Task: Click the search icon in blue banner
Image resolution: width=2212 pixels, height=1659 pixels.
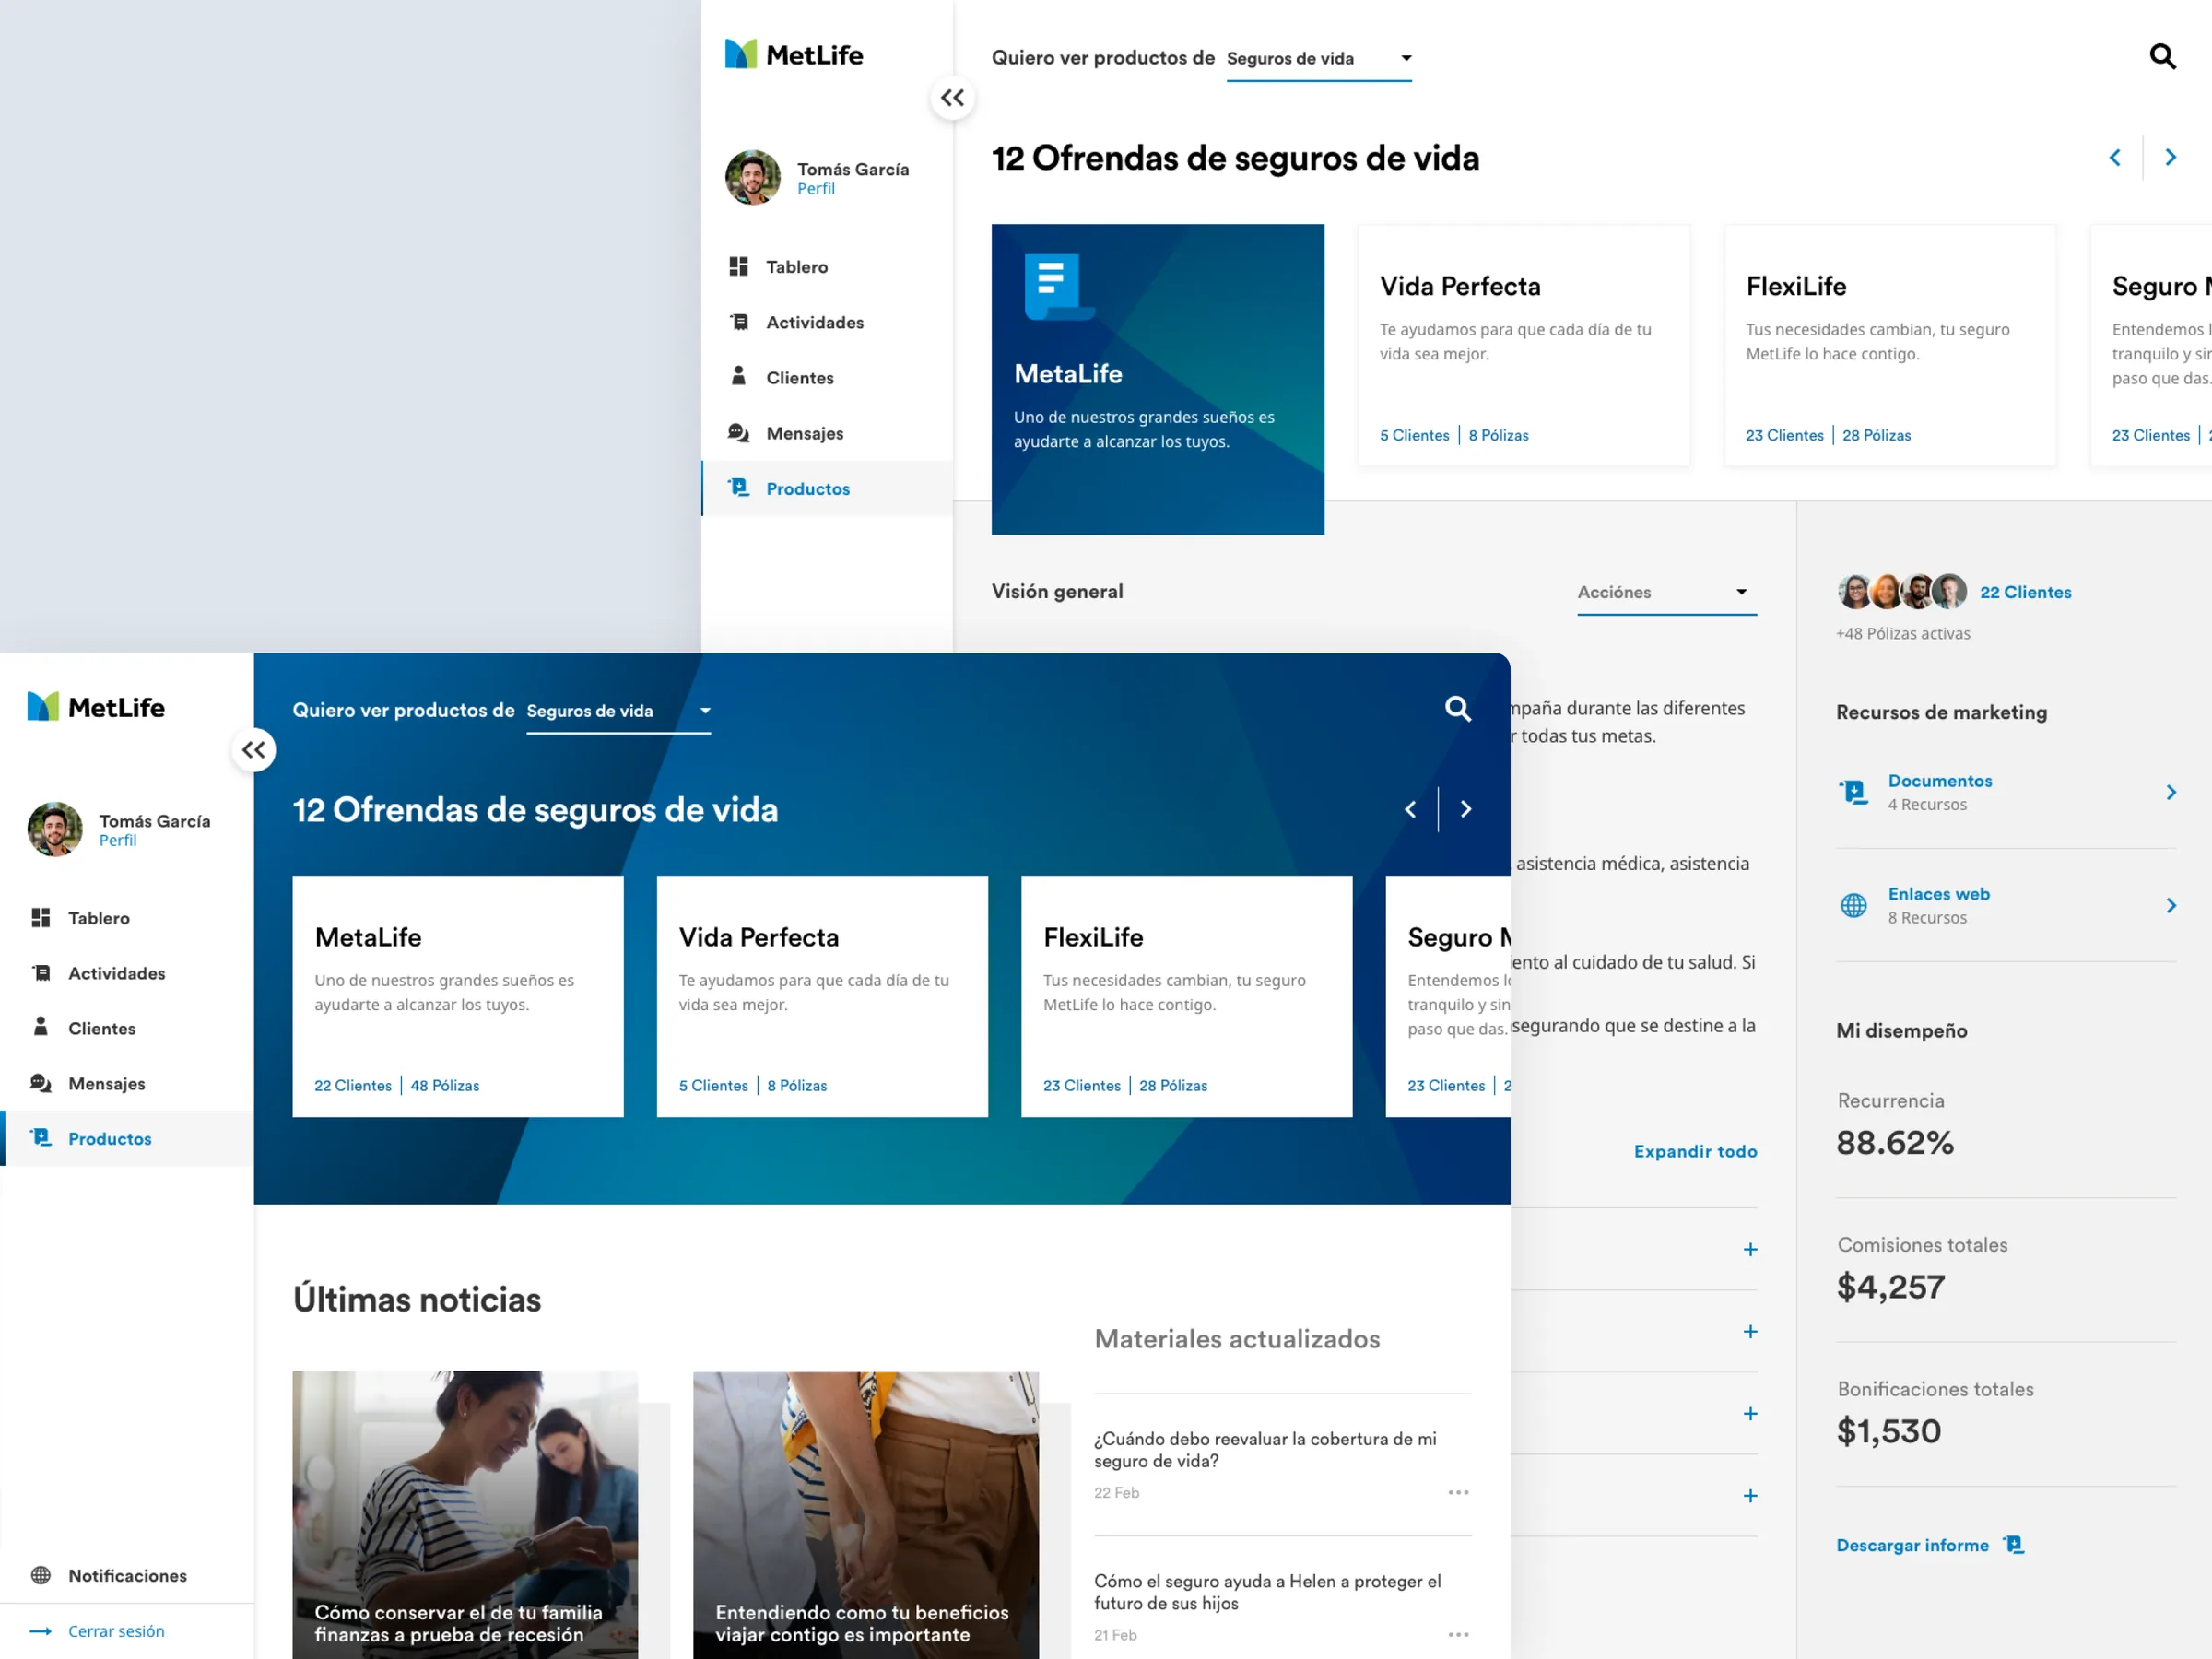Action: (x=1458, y=709)
